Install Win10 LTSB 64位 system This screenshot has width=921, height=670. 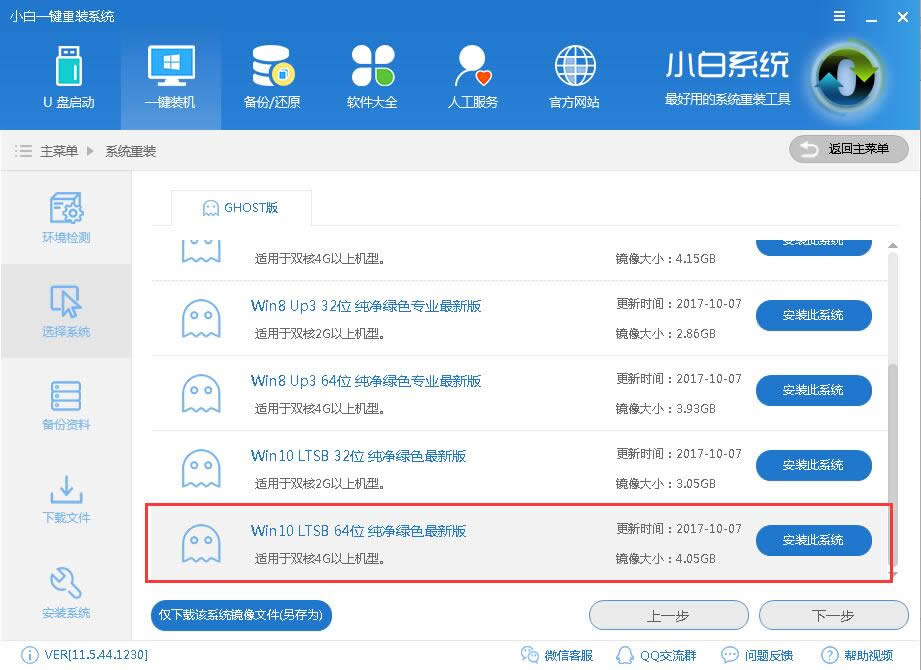pos(813,540)
